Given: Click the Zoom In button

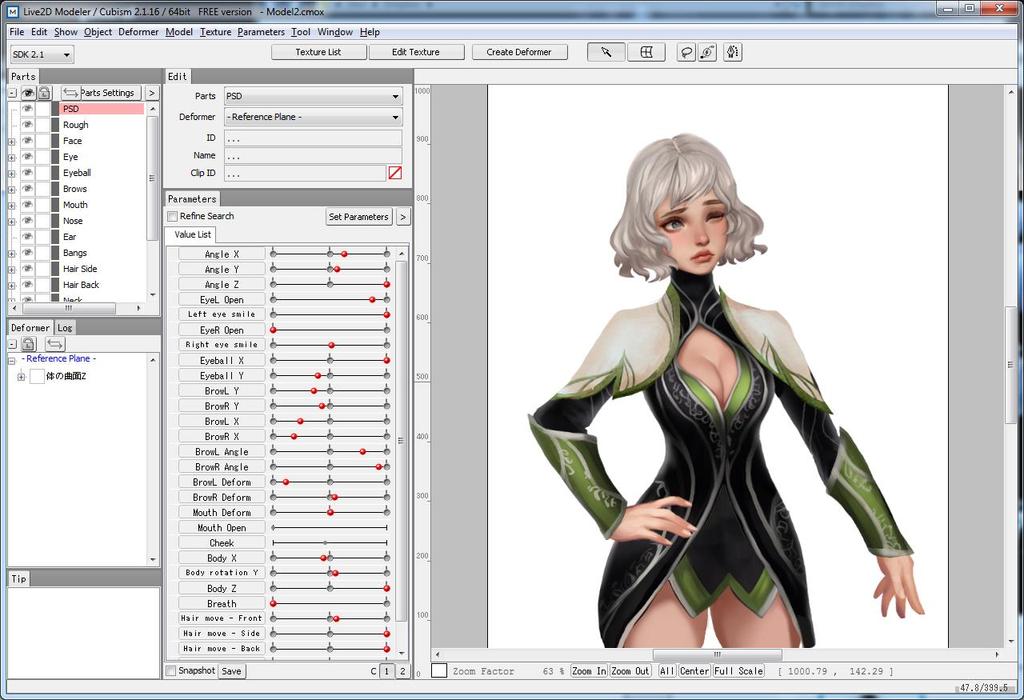Looking at the screenshot, I should click(589, 671).
